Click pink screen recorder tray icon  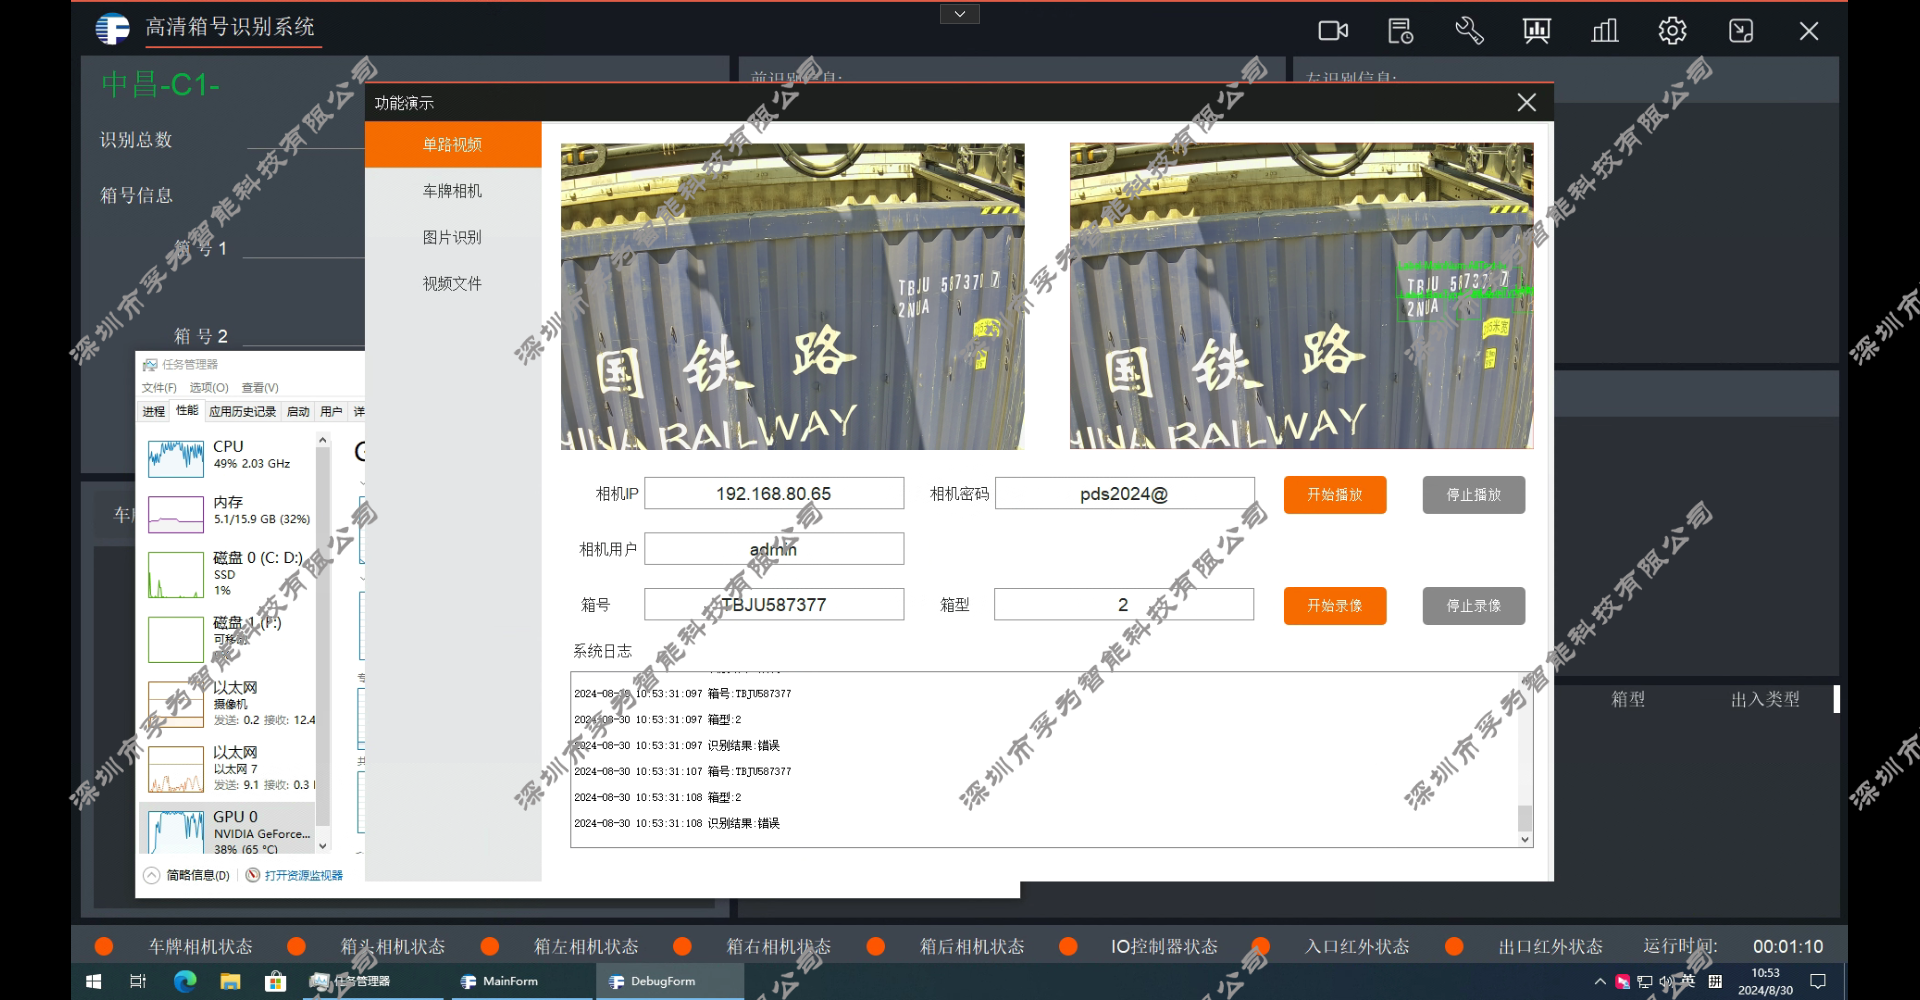1622,982
